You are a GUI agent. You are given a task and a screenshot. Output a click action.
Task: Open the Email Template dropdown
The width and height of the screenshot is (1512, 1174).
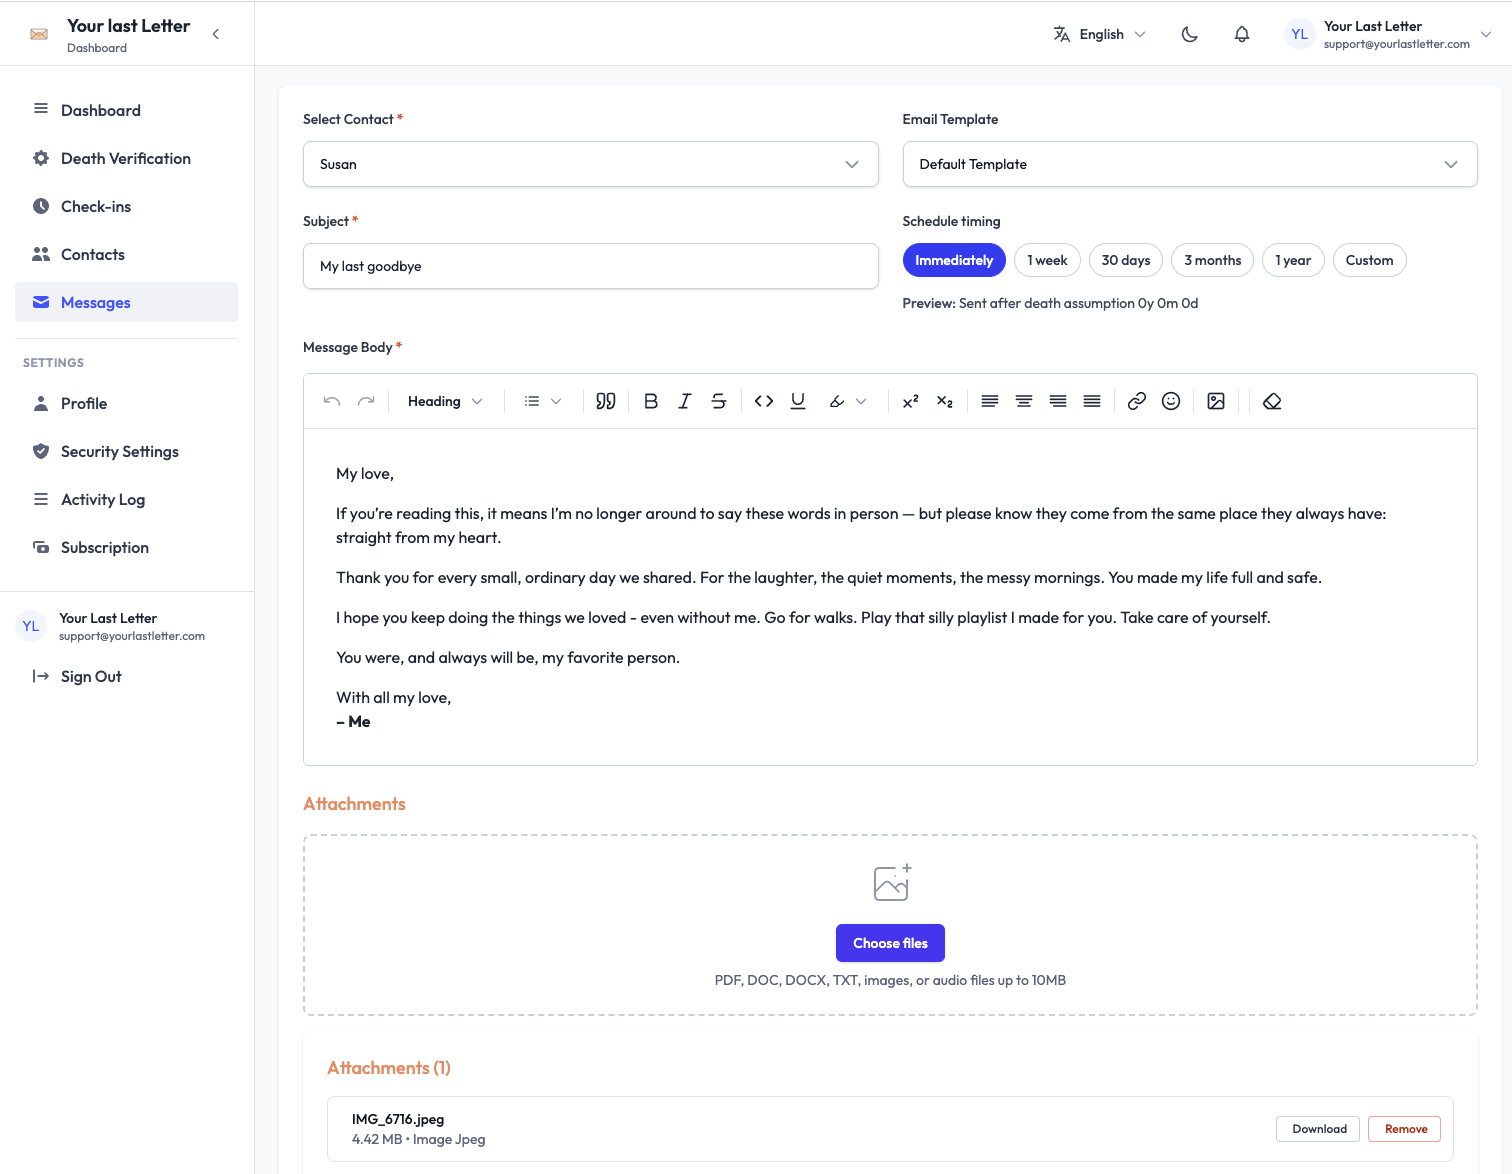[1189, 164]
